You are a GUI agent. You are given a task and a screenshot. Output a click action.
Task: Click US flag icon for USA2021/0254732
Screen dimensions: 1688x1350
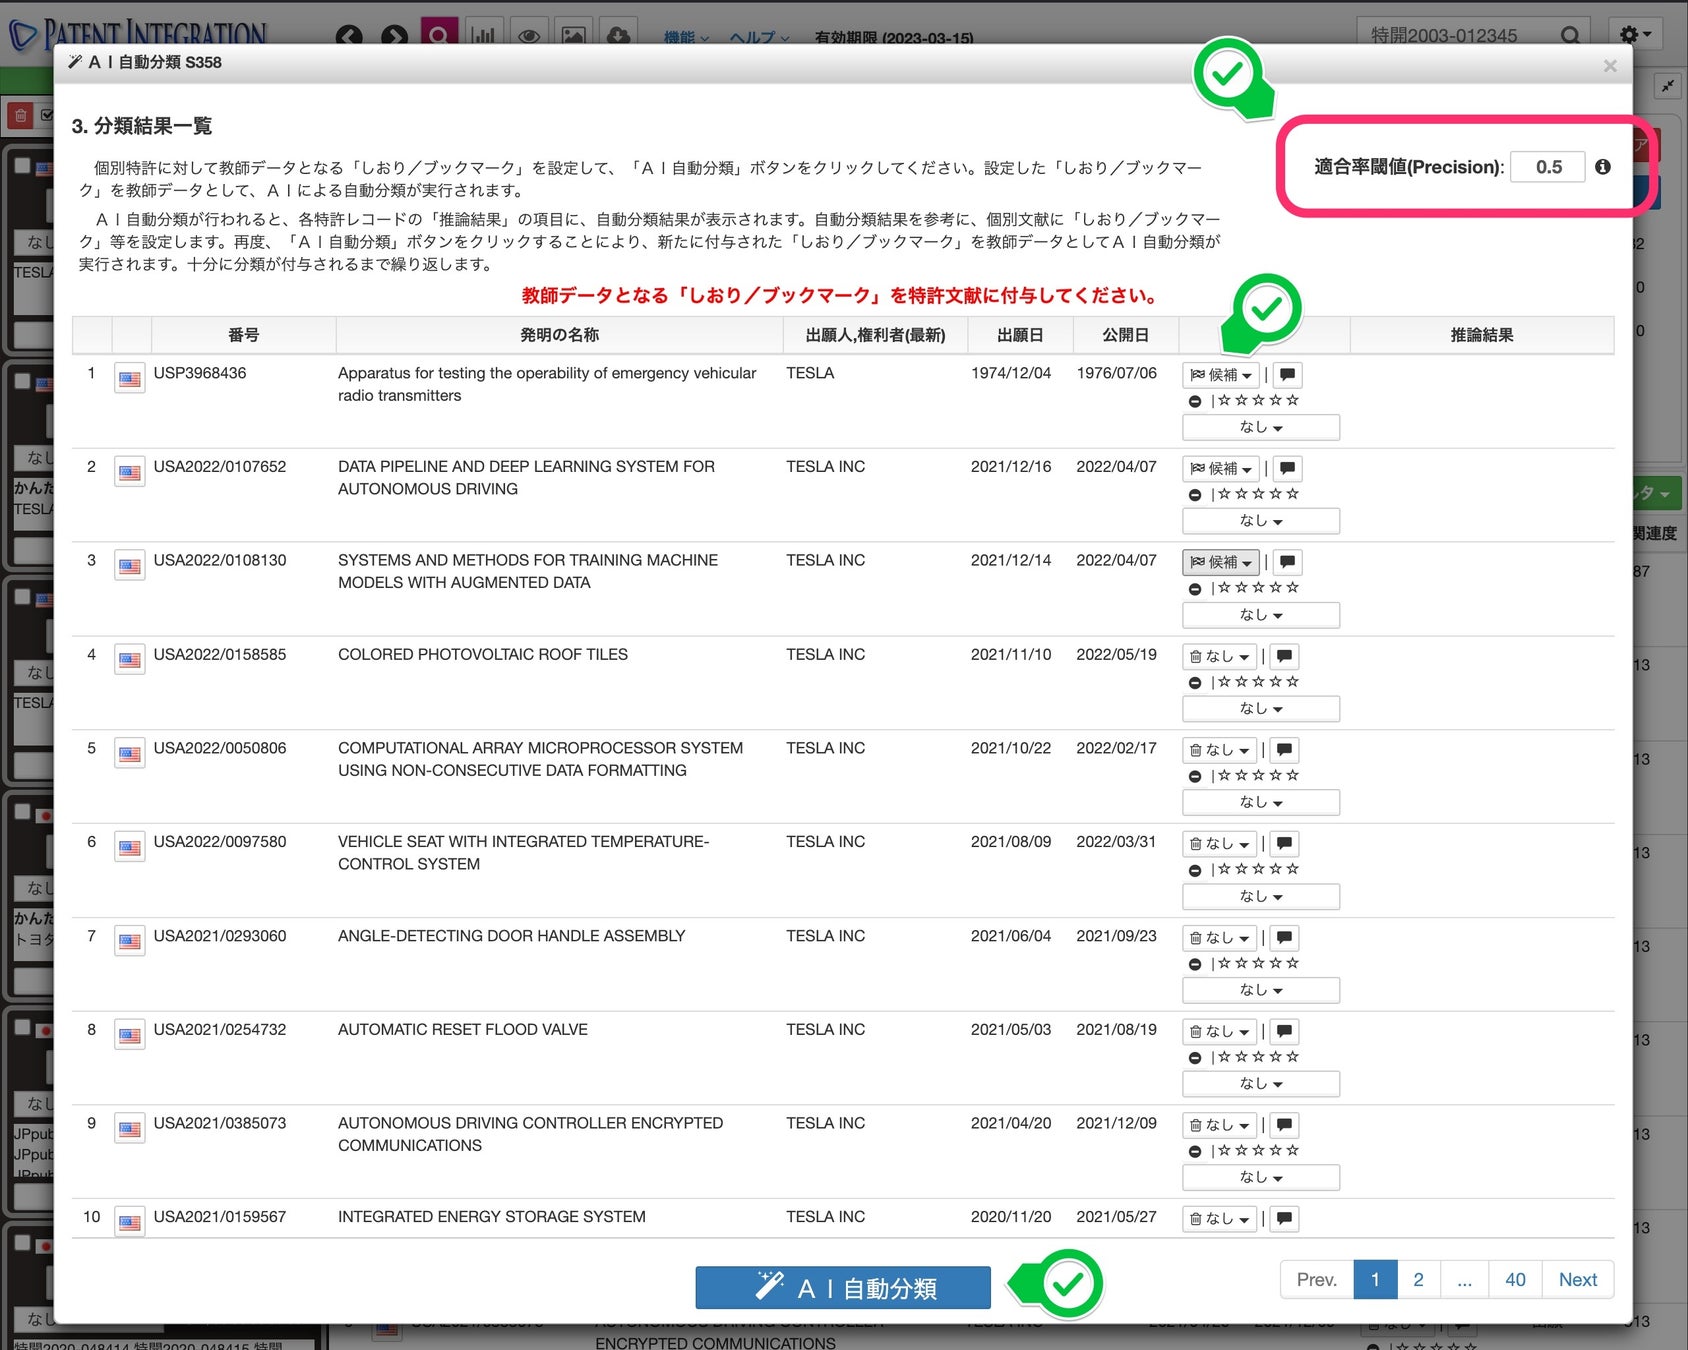130,1035
